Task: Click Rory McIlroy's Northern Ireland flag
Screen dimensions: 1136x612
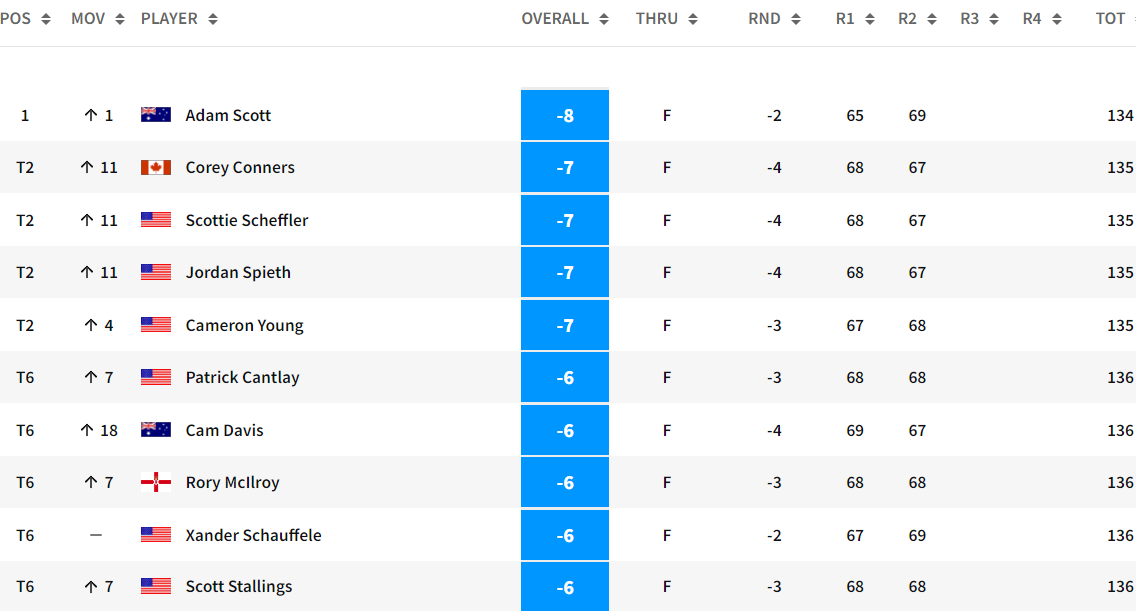Action: point(156,482)
